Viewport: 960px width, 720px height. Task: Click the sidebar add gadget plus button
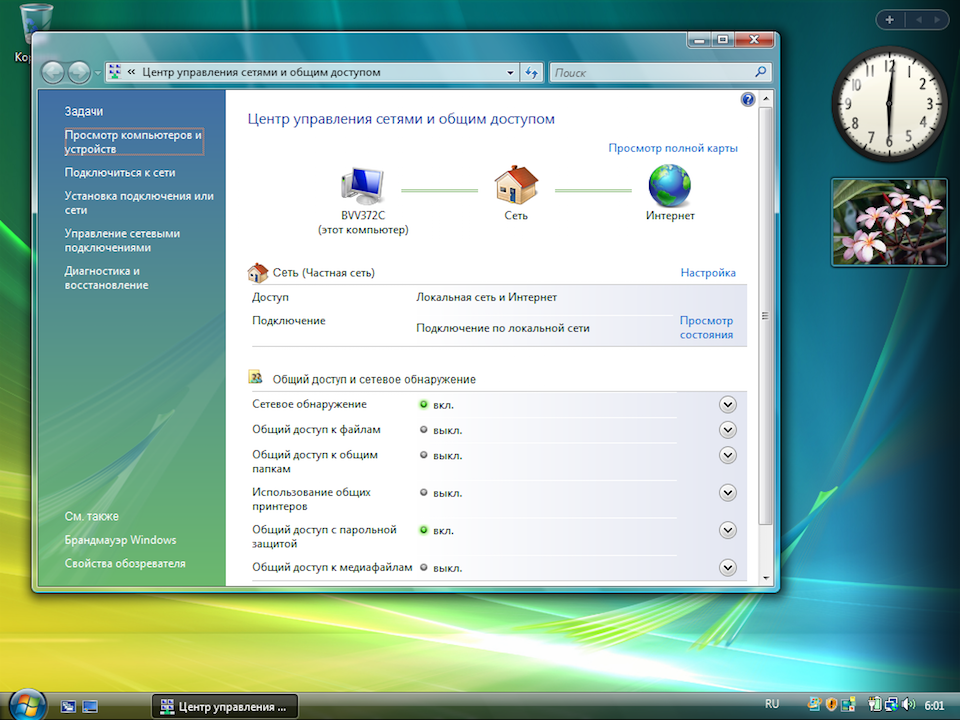point(890,20)
